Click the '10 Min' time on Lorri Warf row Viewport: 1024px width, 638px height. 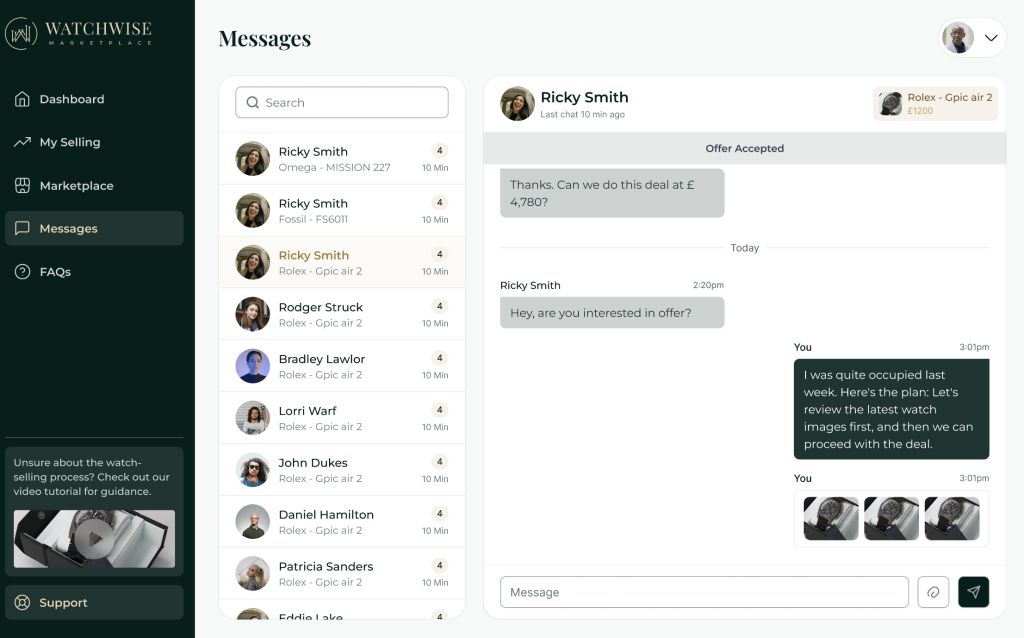click(435, 427)
